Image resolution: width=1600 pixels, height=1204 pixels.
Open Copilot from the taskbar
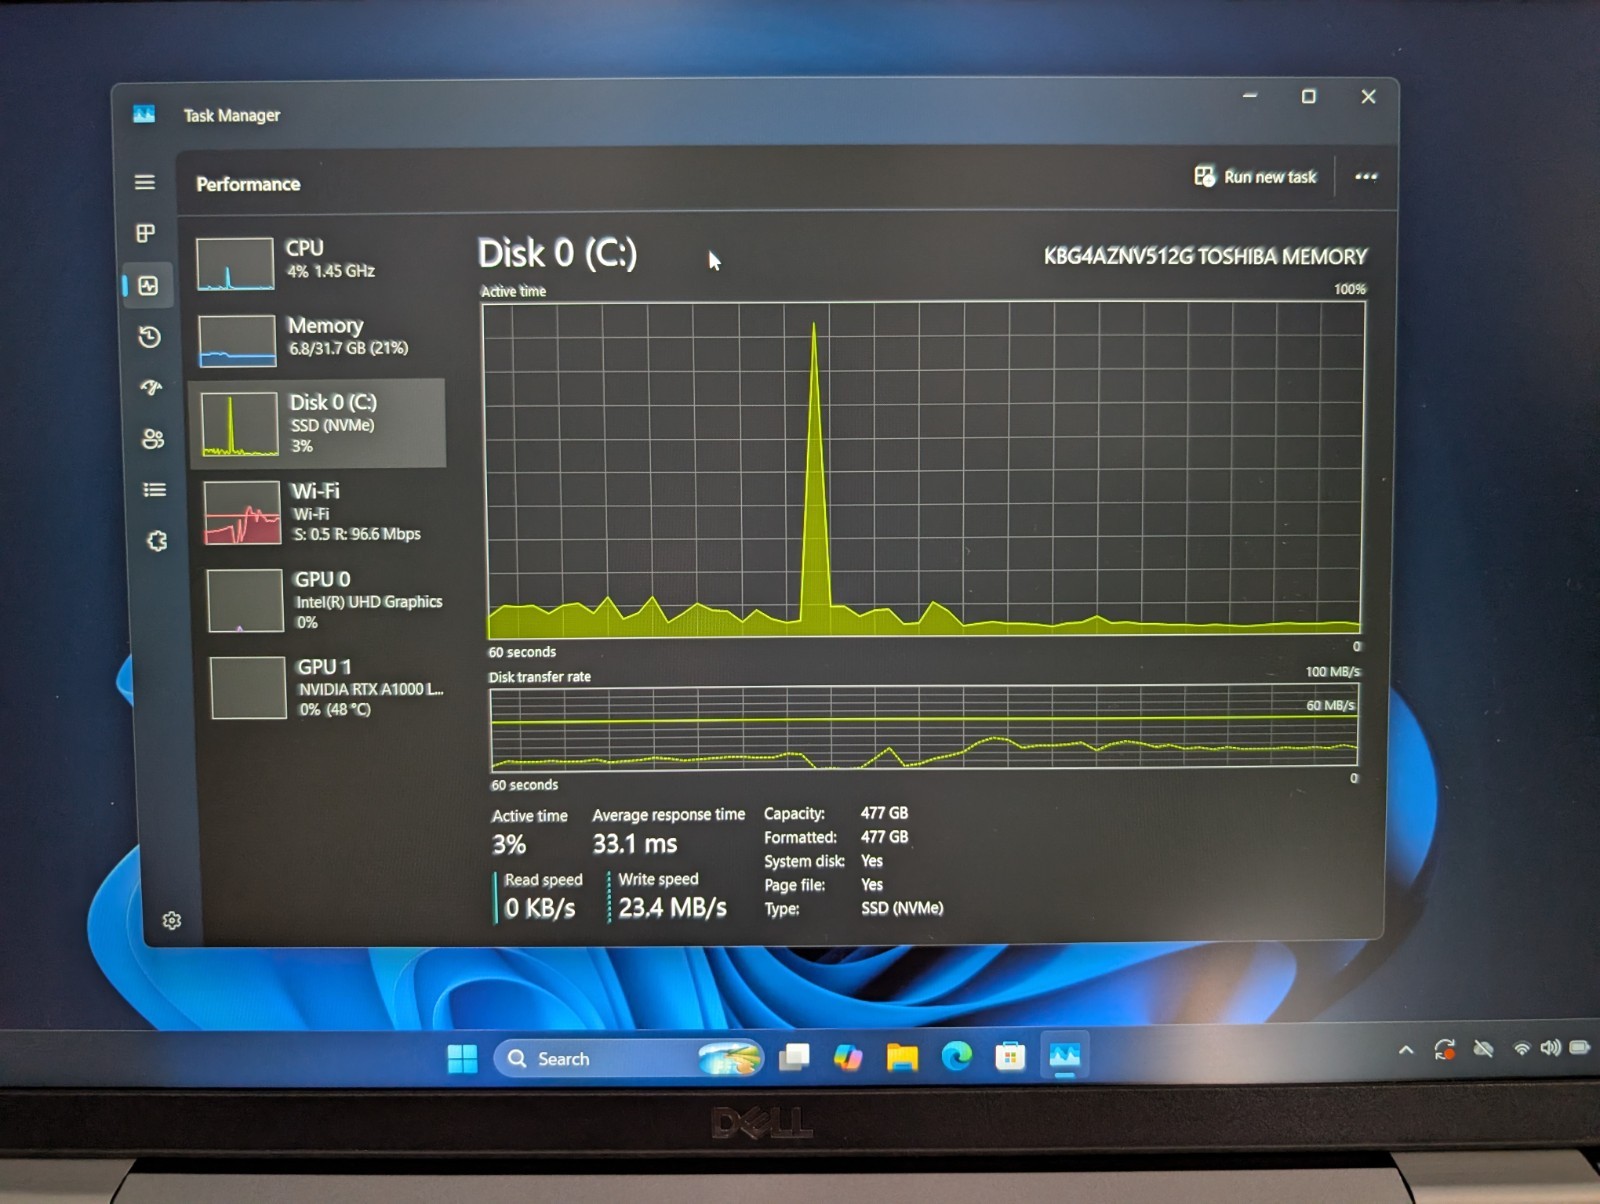tap(848, 1057)
